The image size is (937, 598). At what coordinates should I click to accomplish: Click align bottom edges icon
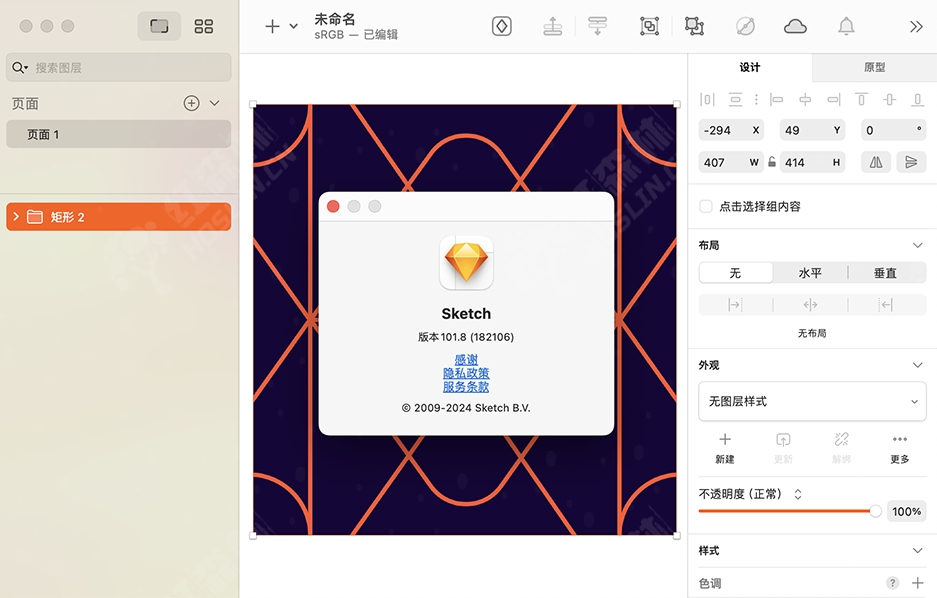[x=917, y=99]
